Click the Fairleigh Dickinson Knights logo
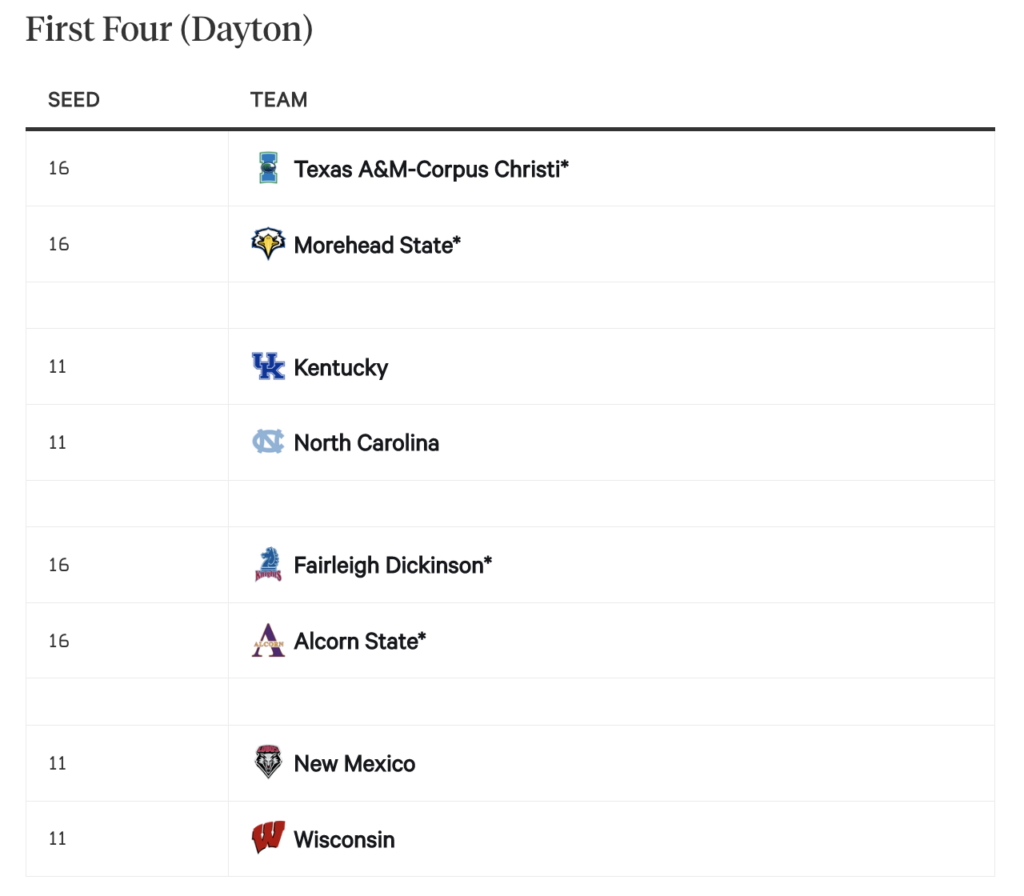Viewport: 1024px width, 896px height. (x=268, y=564)
